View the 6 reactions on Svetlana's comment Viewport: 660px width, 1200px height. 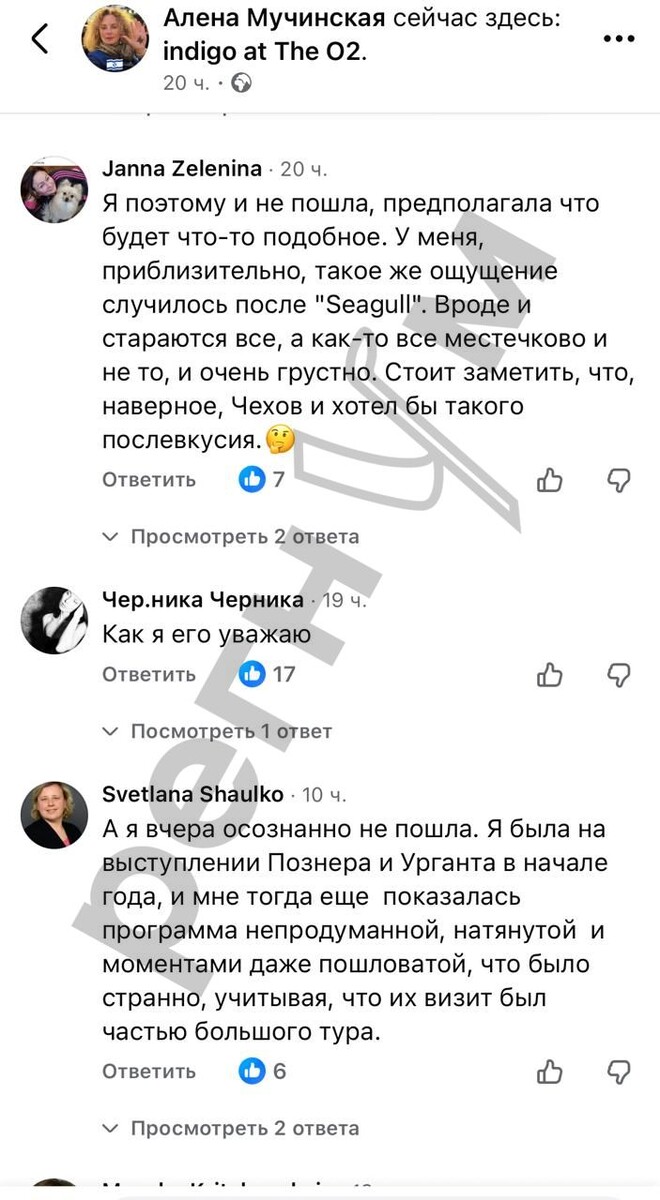click(x=258, y=1071)
